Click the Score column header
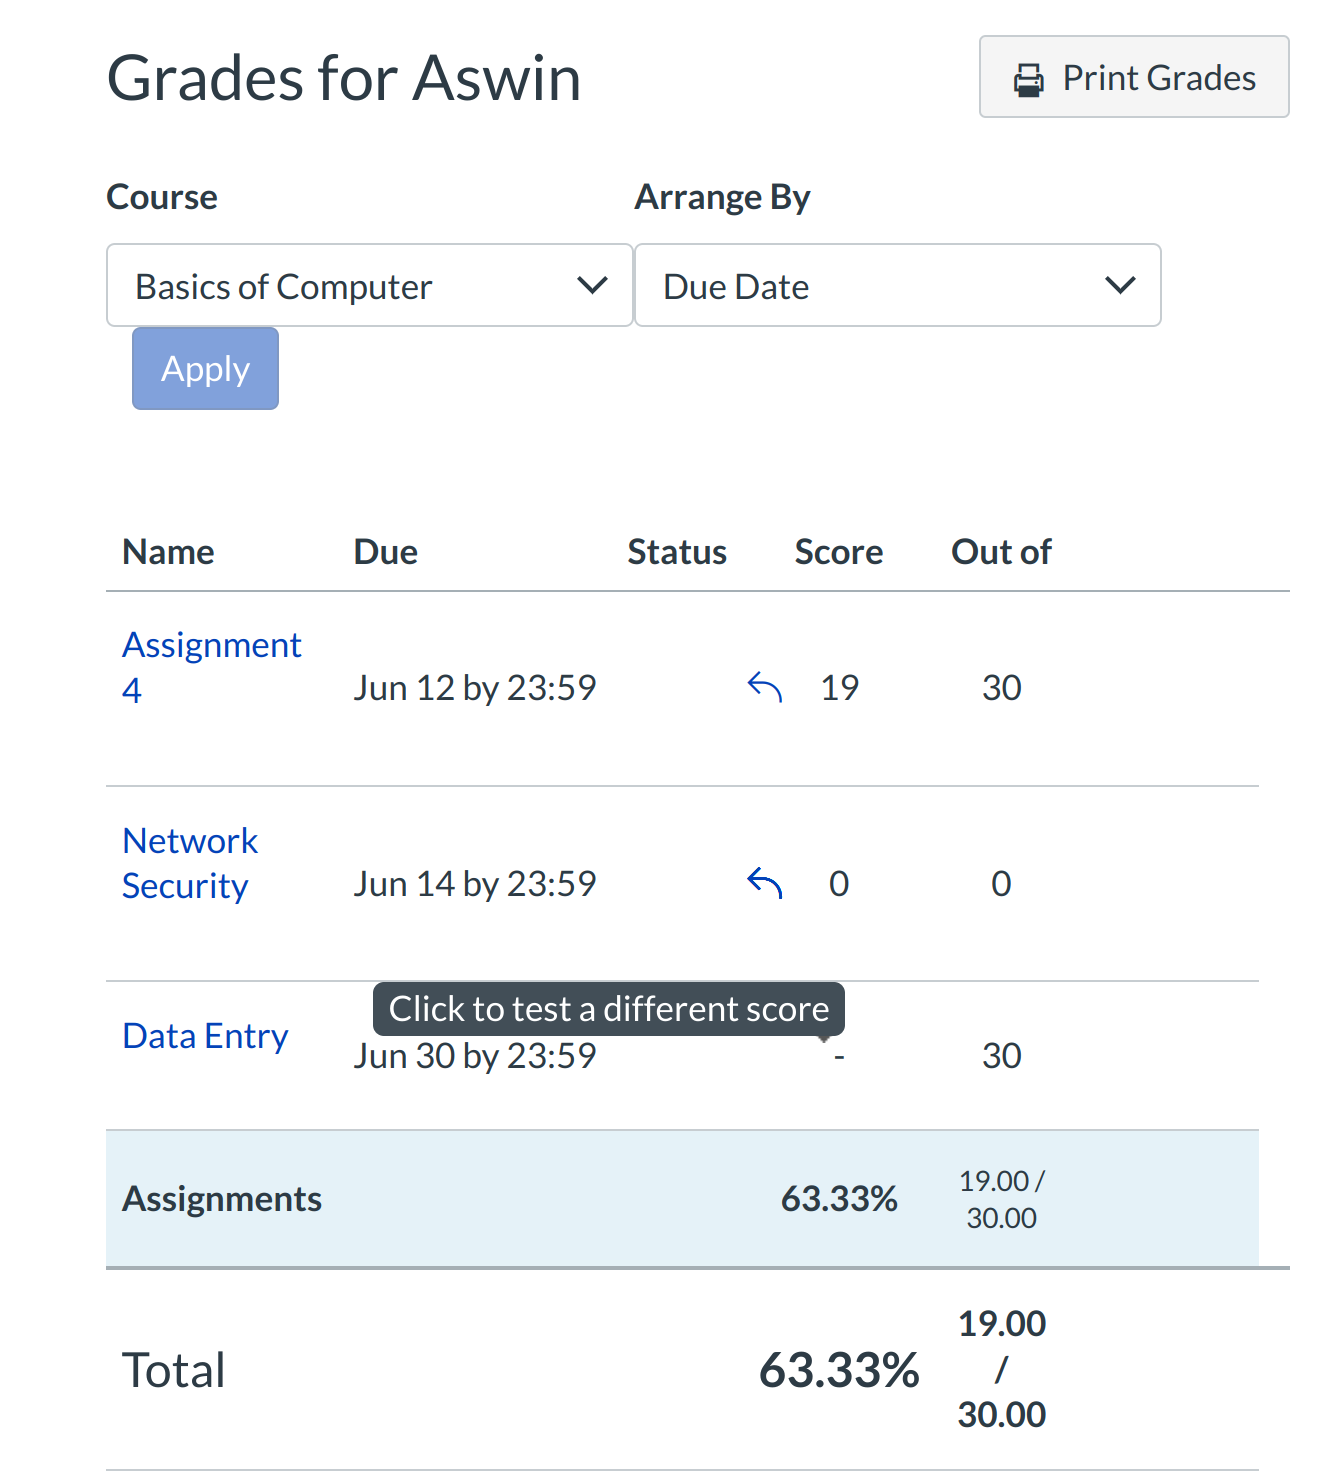This screenshot has height=1480, width=1344. pyautogui.click(x=839, y=552)
